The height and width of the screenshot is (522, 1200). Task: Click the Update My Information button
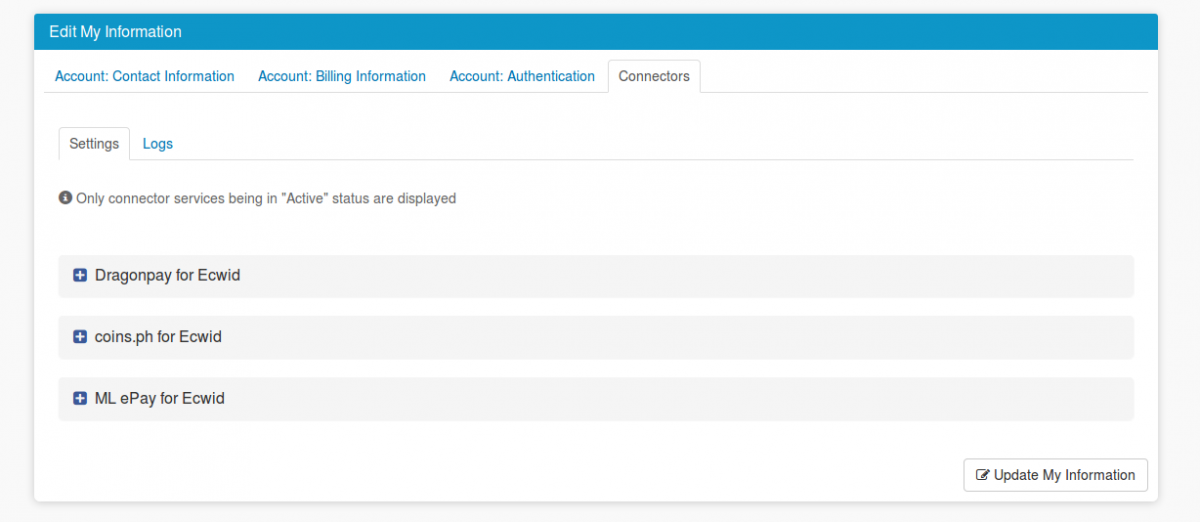[1055, 475]
